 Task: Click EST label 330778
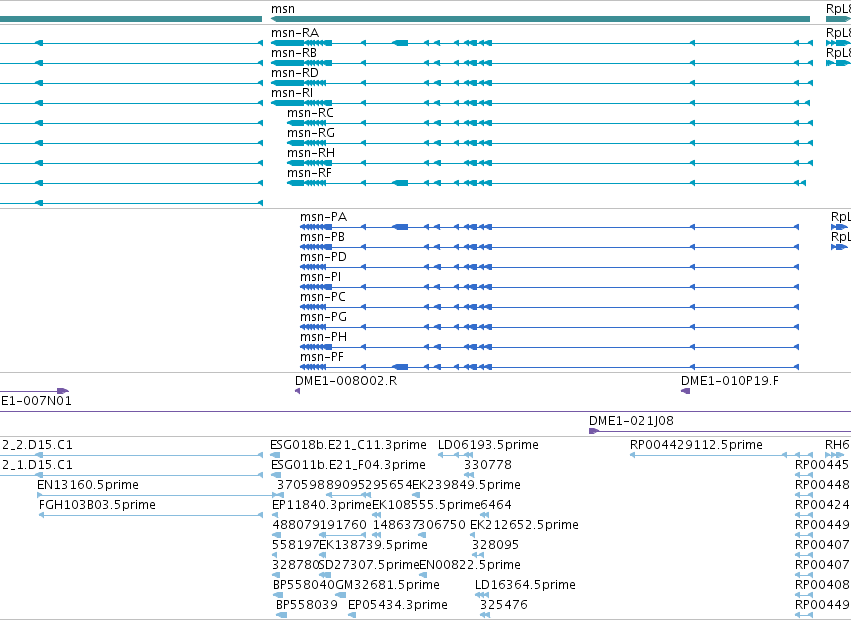(487, 465)
